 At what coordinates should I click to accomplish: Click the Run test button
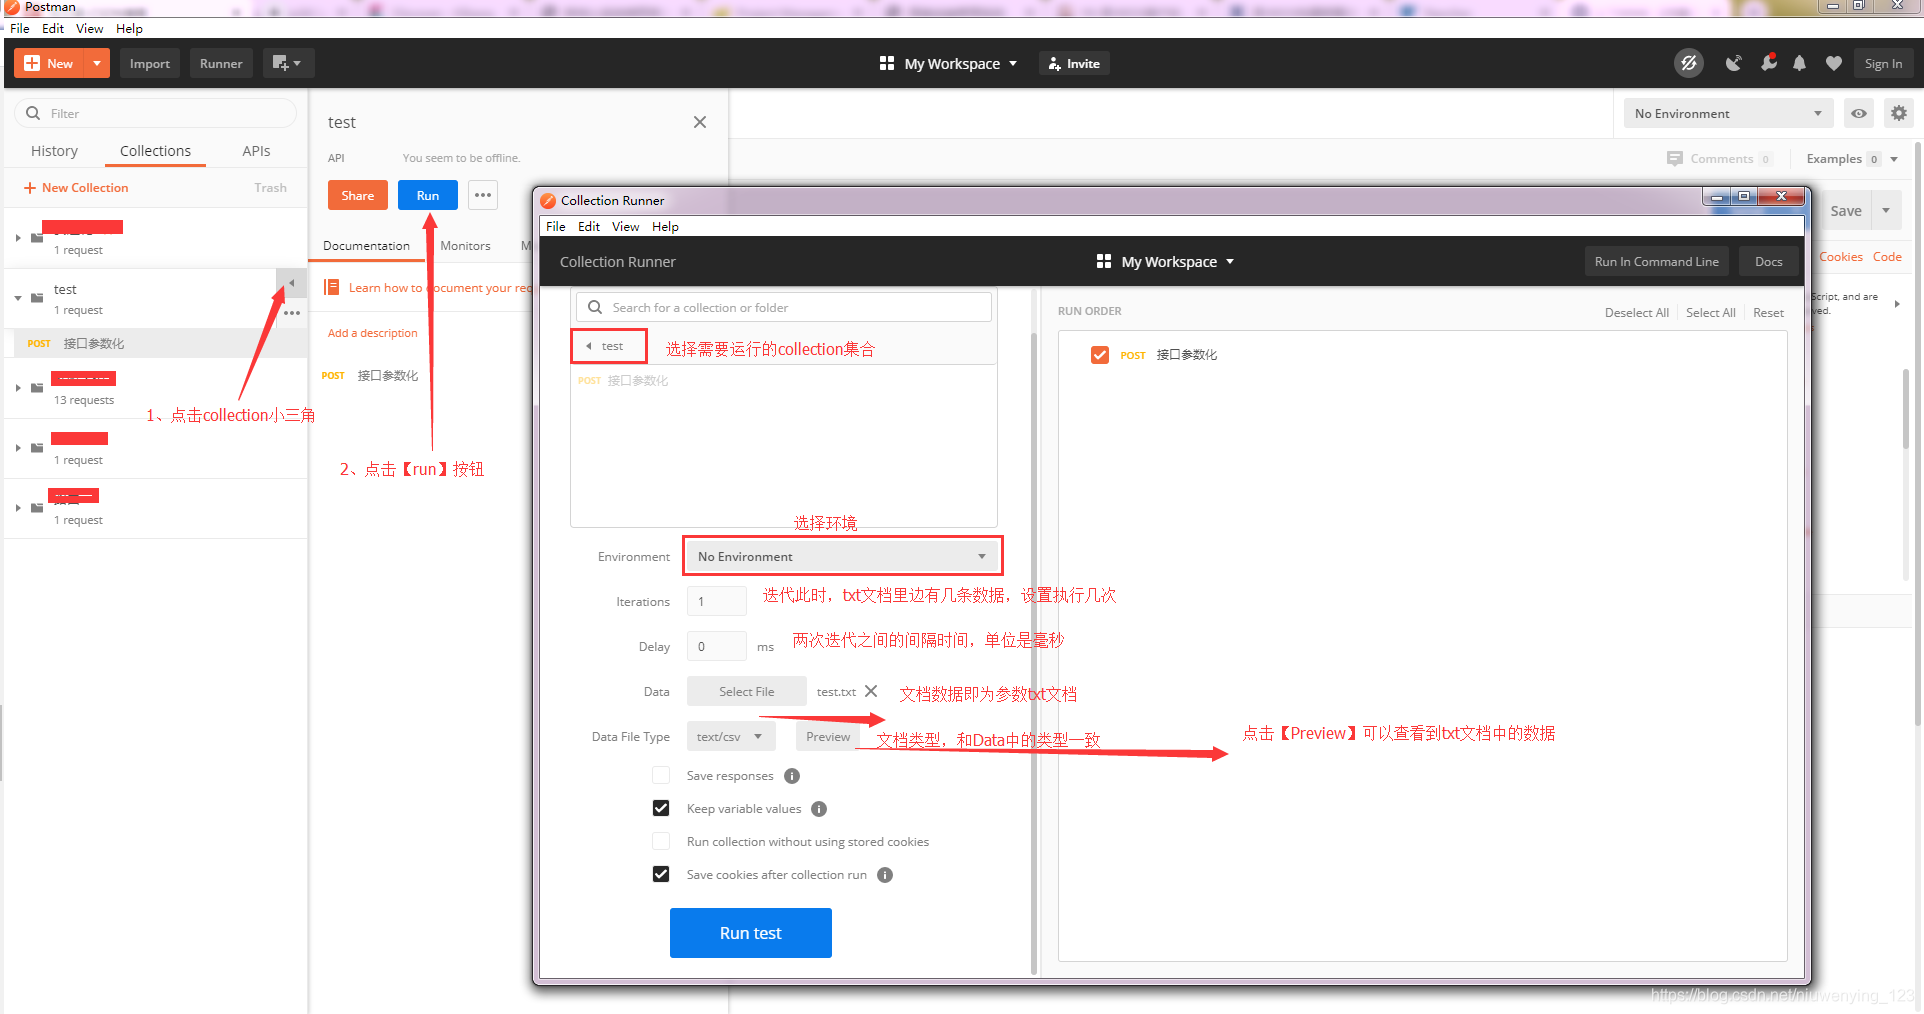pos(751,933)
